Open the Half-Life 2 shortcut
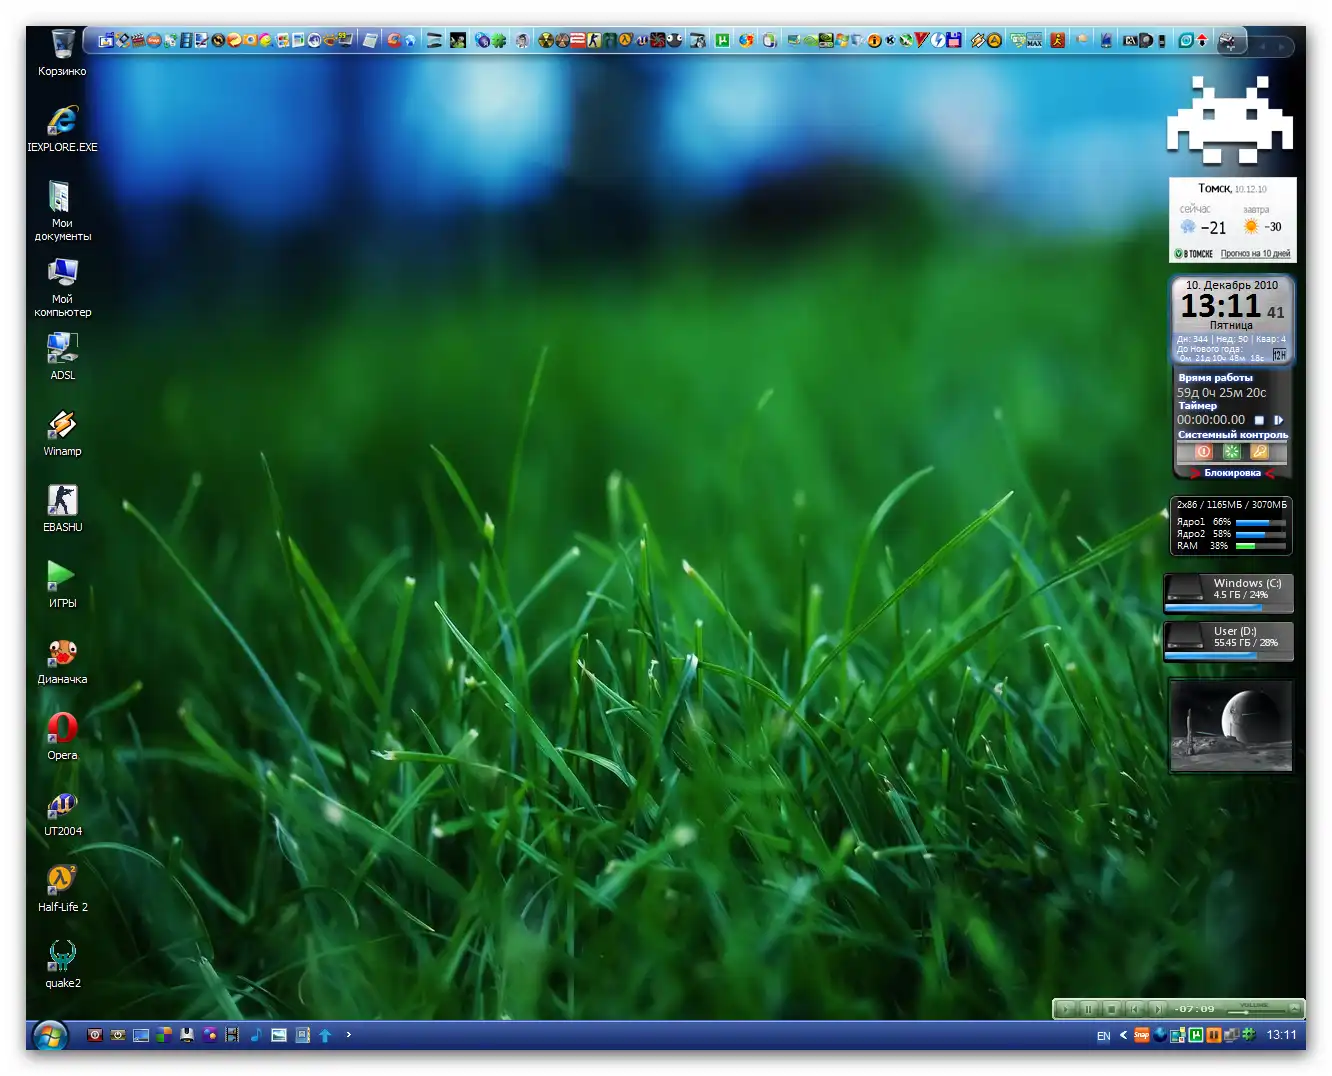The image size is (1332, 1076). (62, 881)
